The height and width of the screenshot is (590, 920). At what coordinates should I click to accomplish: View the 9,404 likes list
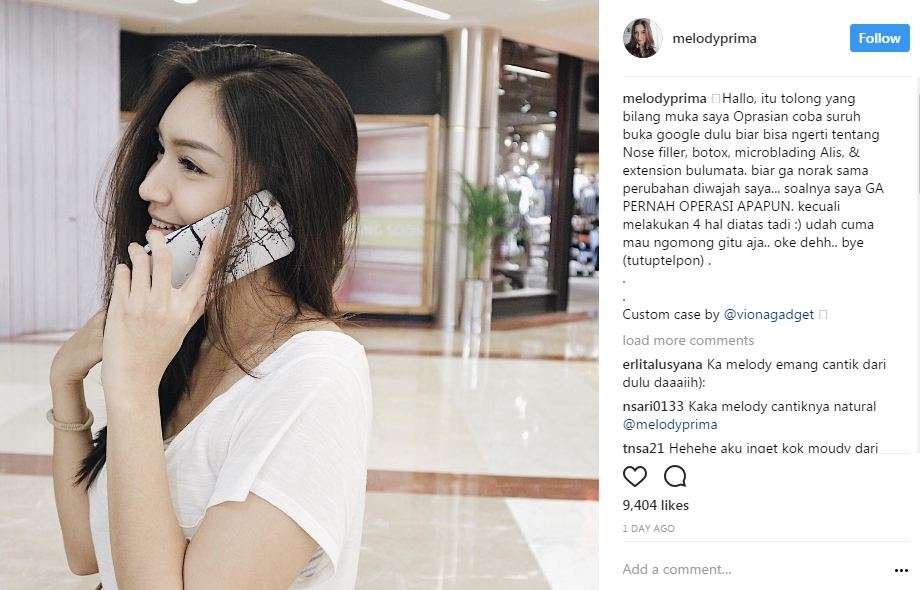click(655, 505)
